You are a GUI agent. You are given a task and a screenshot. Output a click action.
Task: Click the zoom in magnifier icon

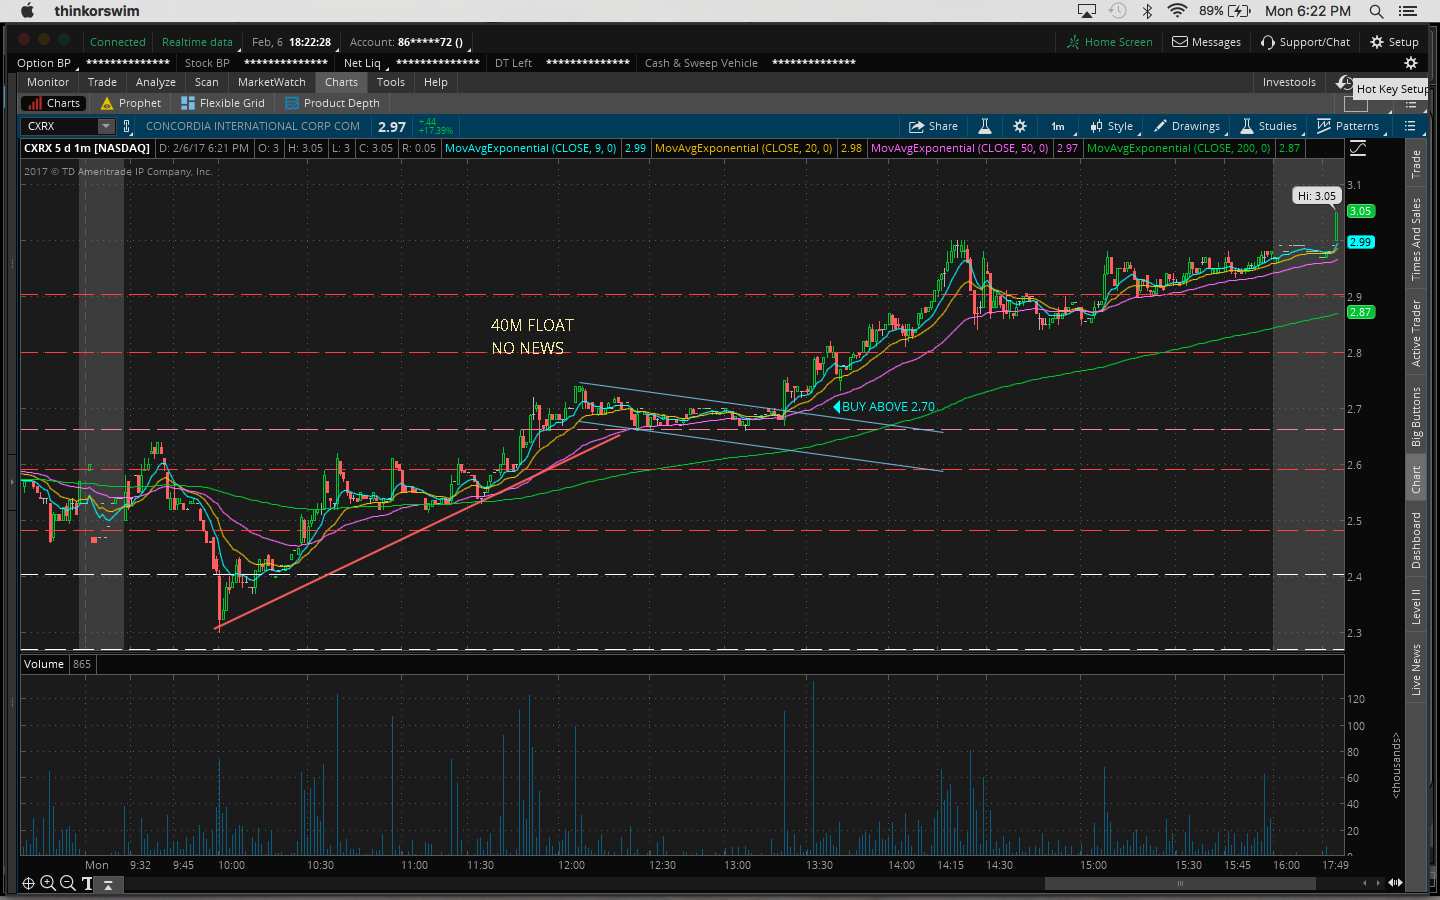coord(48,883)
